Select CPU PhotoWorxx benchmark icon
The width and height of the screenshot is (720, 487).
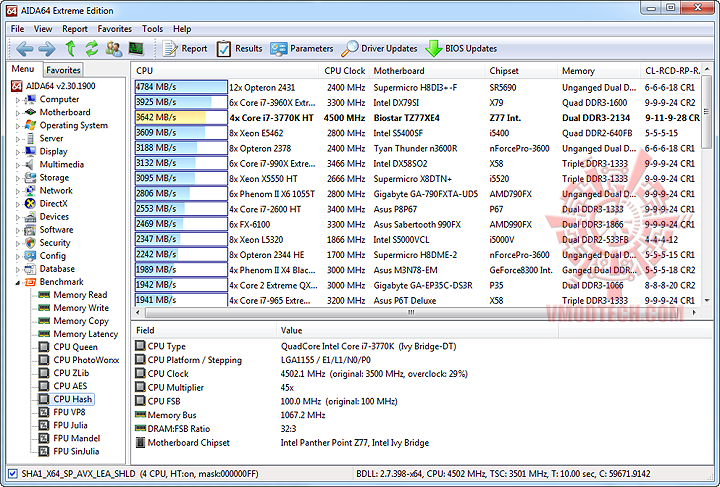point(44,360)
